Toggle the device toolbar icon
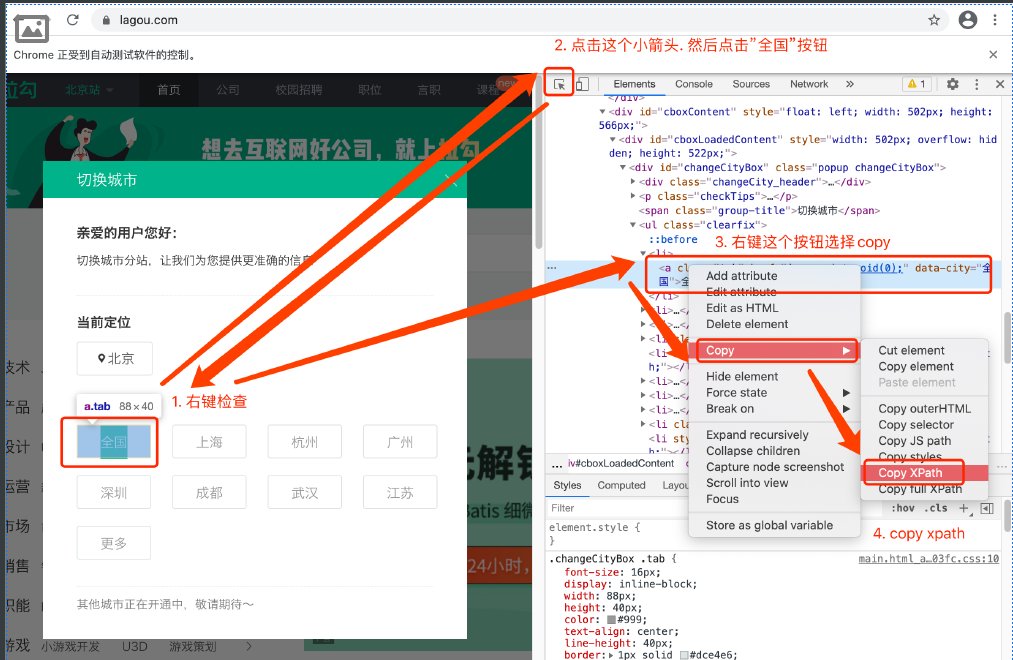This screenshot has width=1013, height=660. [x=582, y=84]
